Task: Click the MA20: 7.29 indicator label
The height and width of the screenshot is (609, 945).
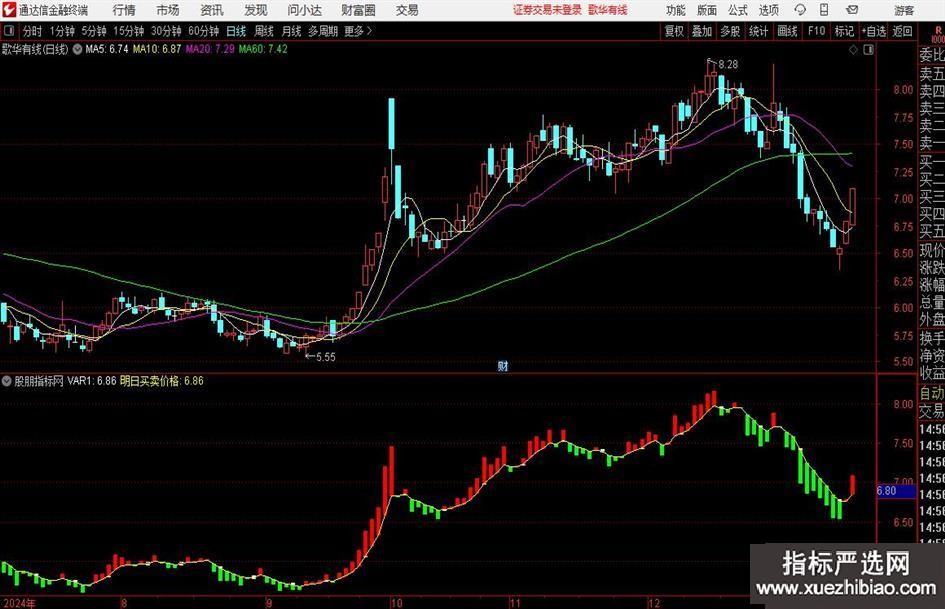Action: (210, 49)
